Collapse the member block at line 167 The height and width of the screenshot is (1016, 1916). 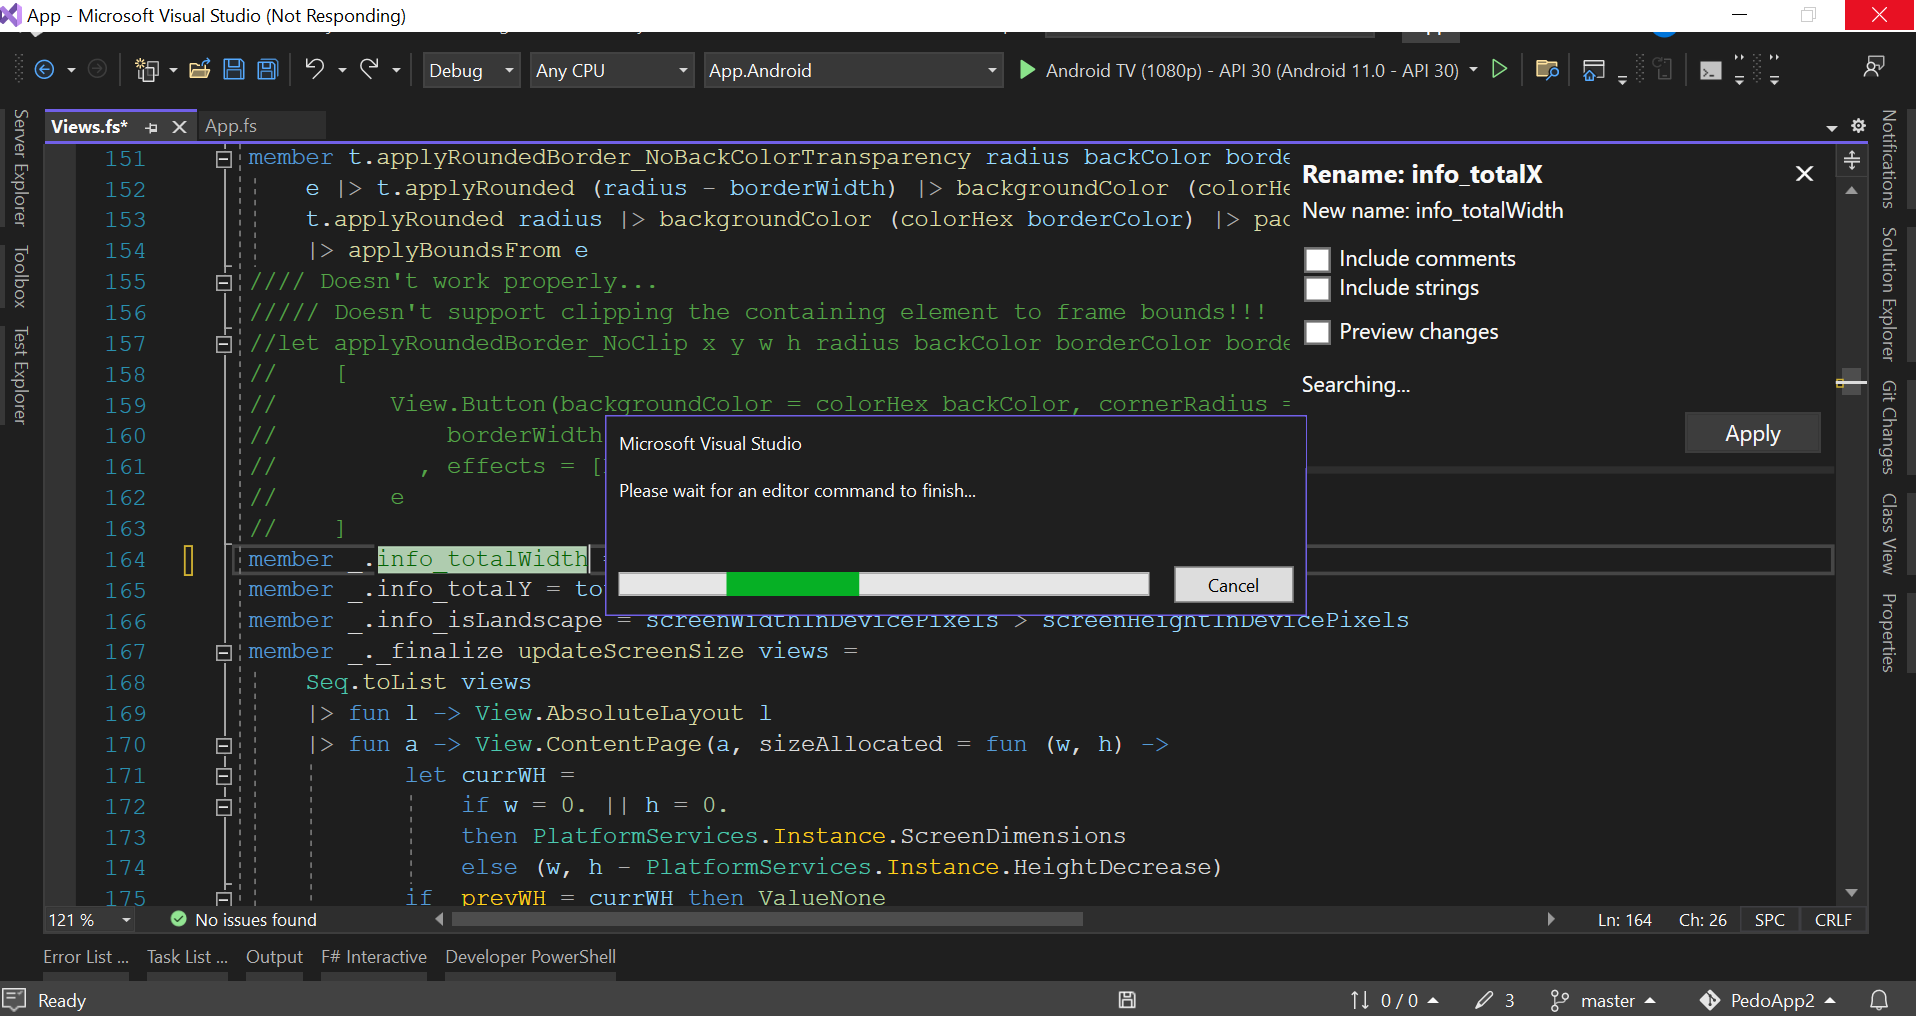224,653
